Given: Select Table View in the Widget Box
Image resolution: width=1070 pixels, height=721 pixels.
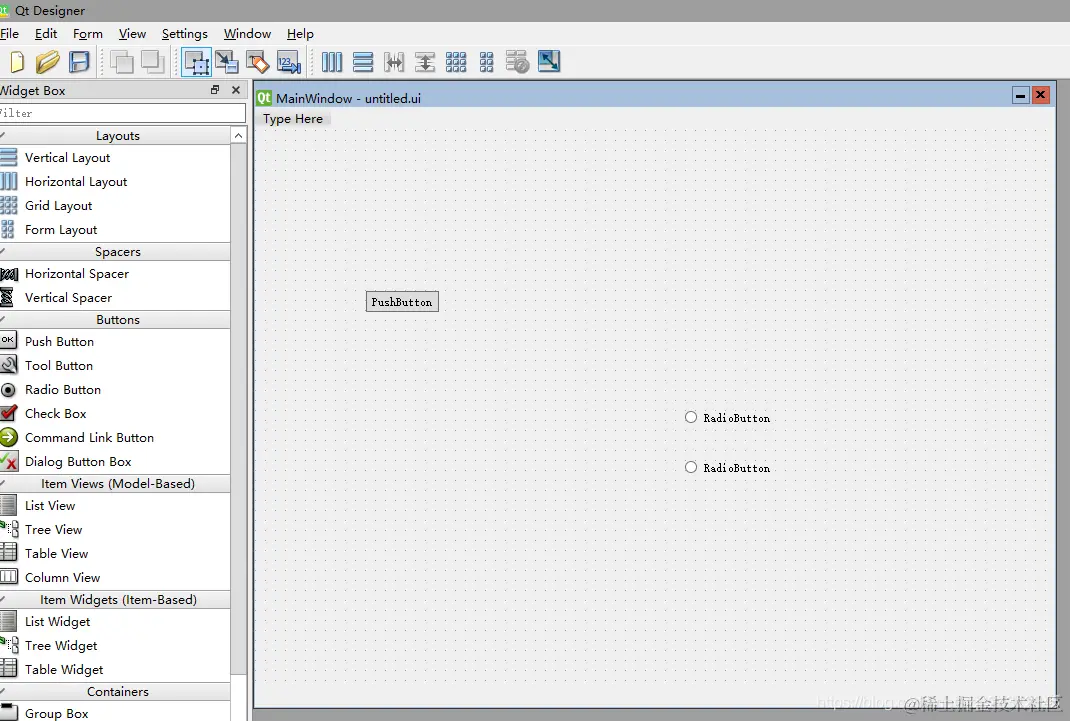Looking at the screenshot, I should coord(115,553).
